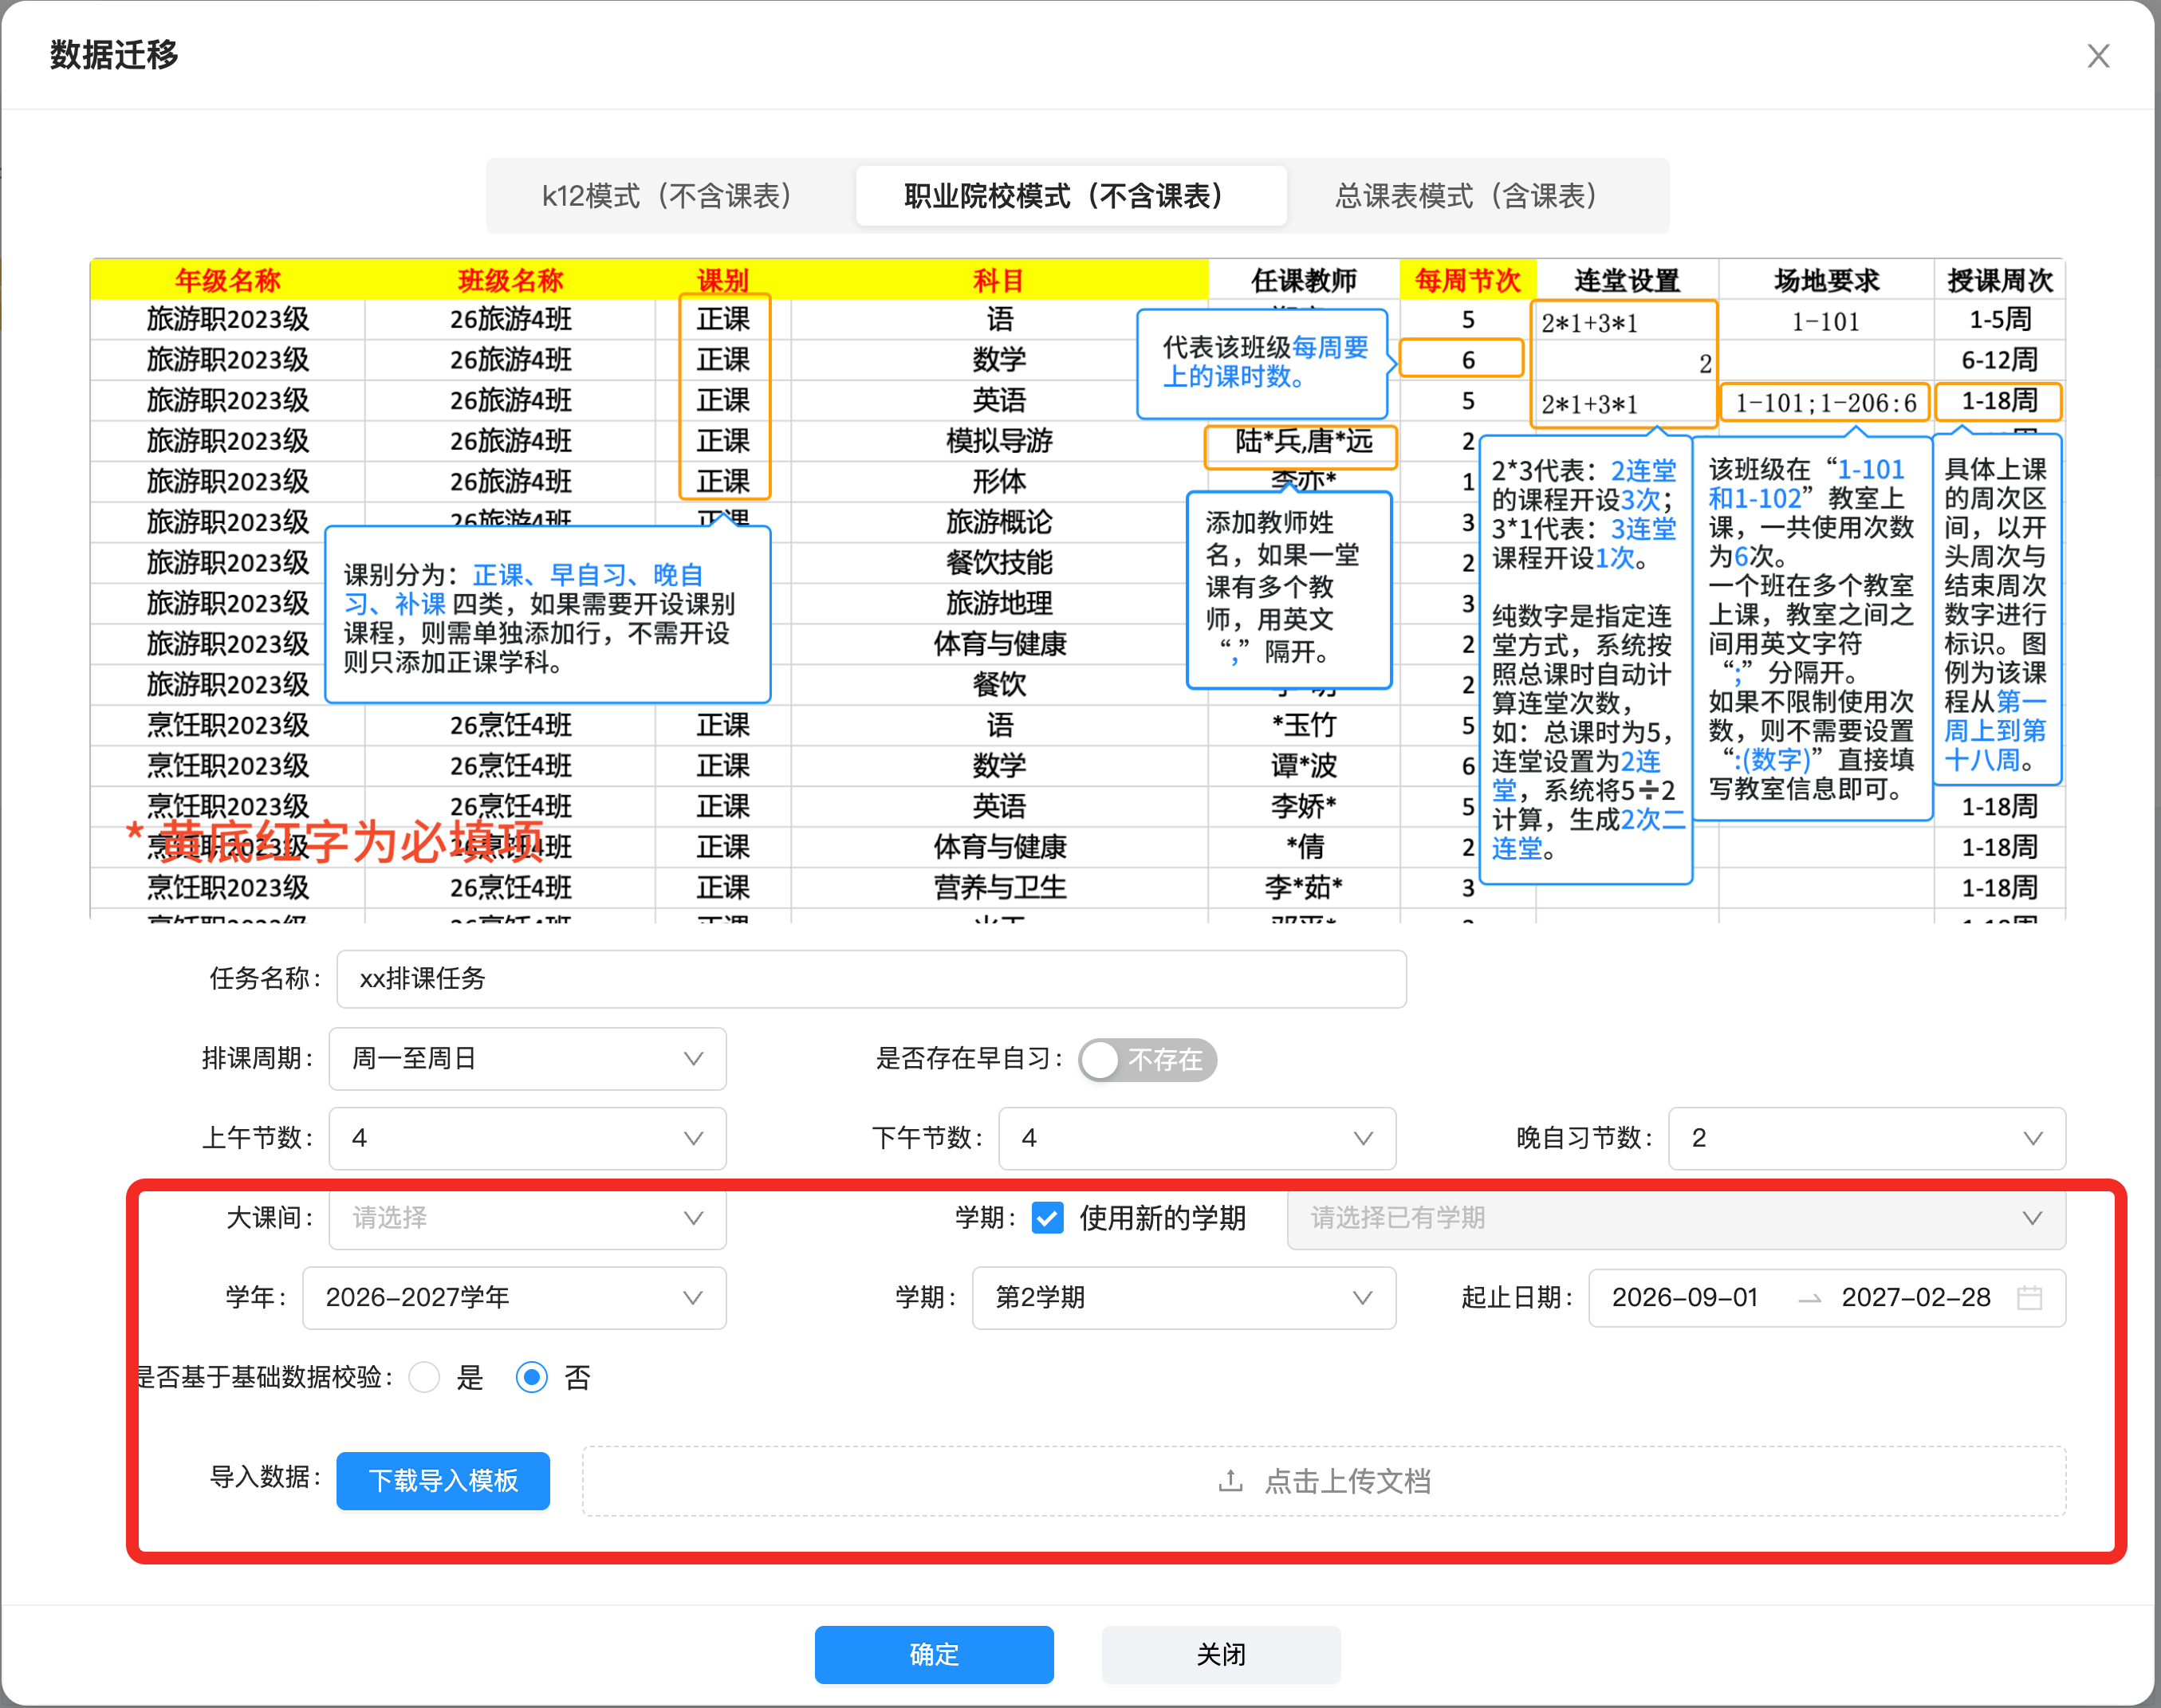This screenshot has height=1708, width=2161.
Task: Expand the 下午节数 dropdown
Action: click(1197, 1138)
